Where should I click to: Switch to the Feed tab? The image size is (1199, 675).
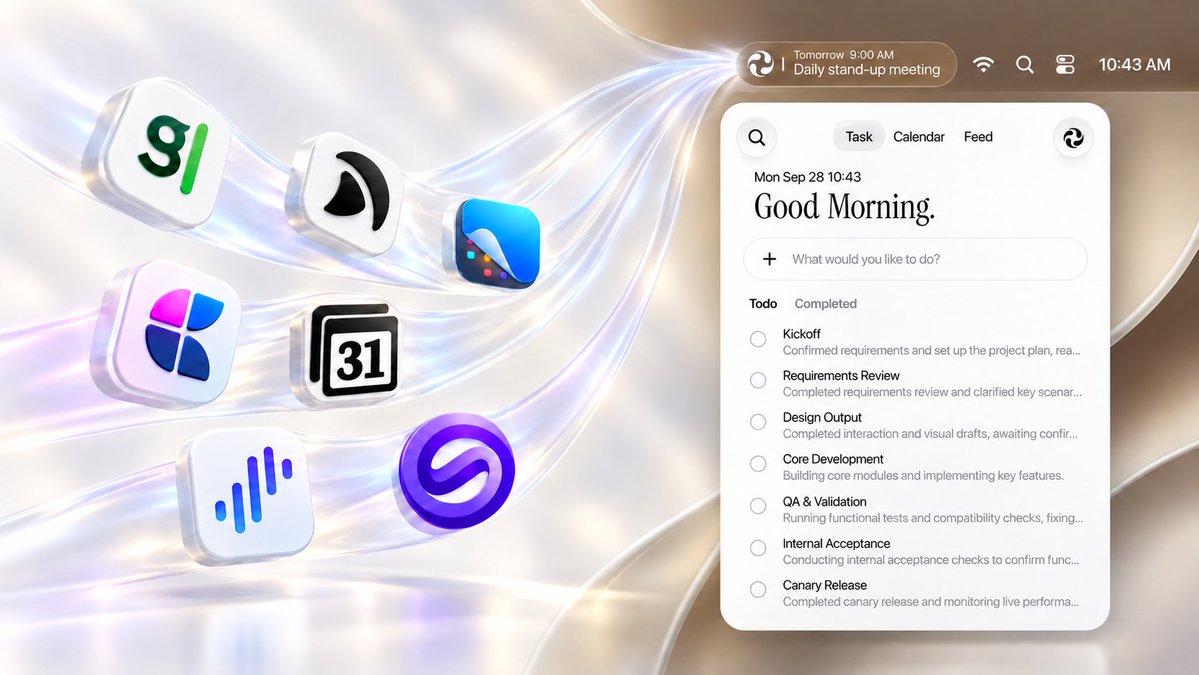tap(978, 137)
